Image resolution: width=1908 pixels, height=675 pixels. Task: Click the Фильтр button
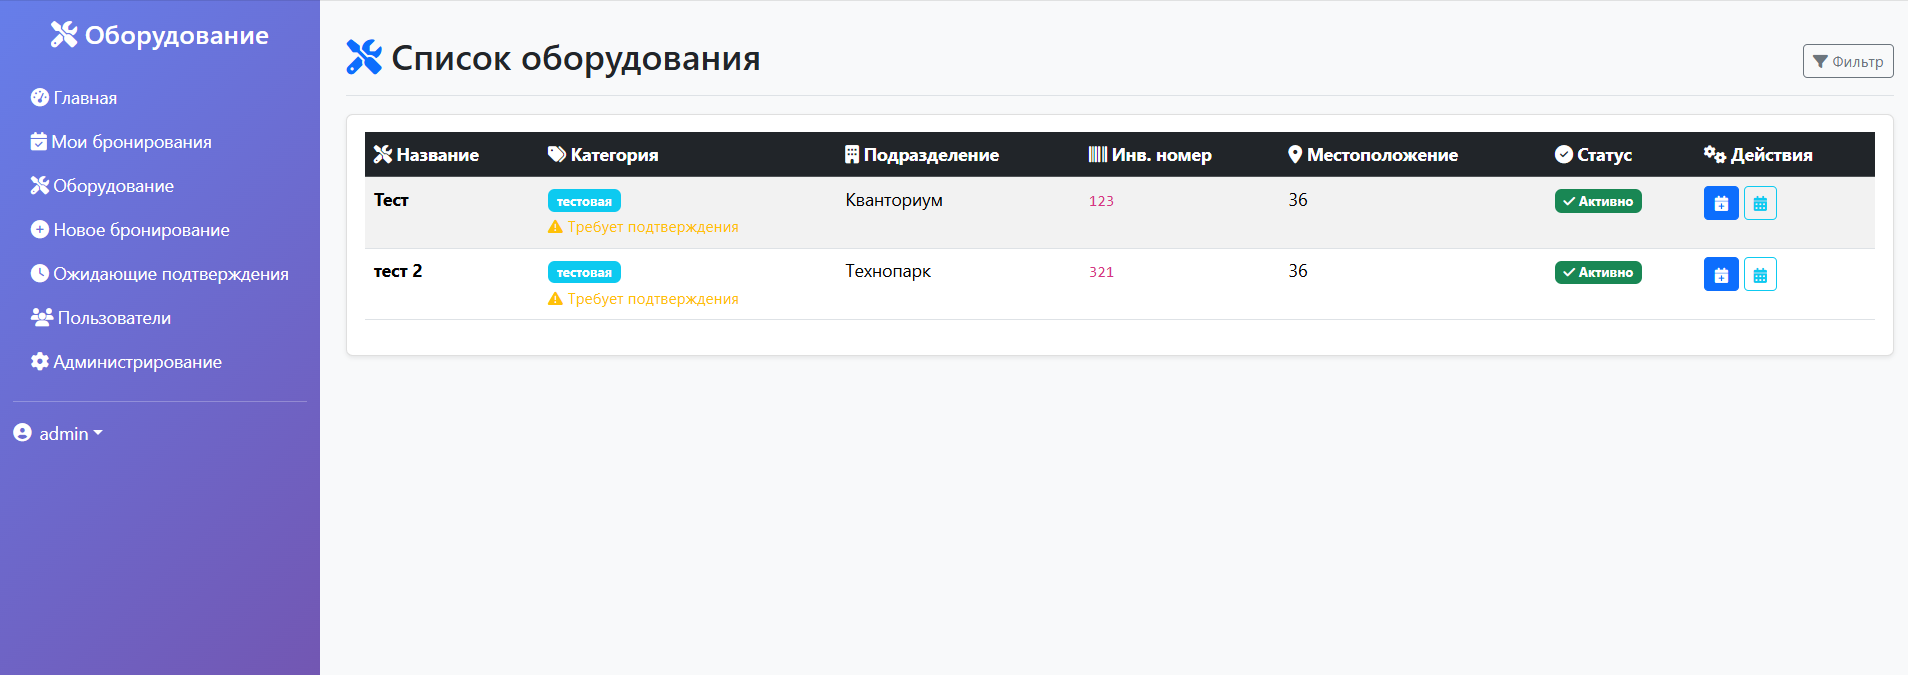coord(1848,61)
